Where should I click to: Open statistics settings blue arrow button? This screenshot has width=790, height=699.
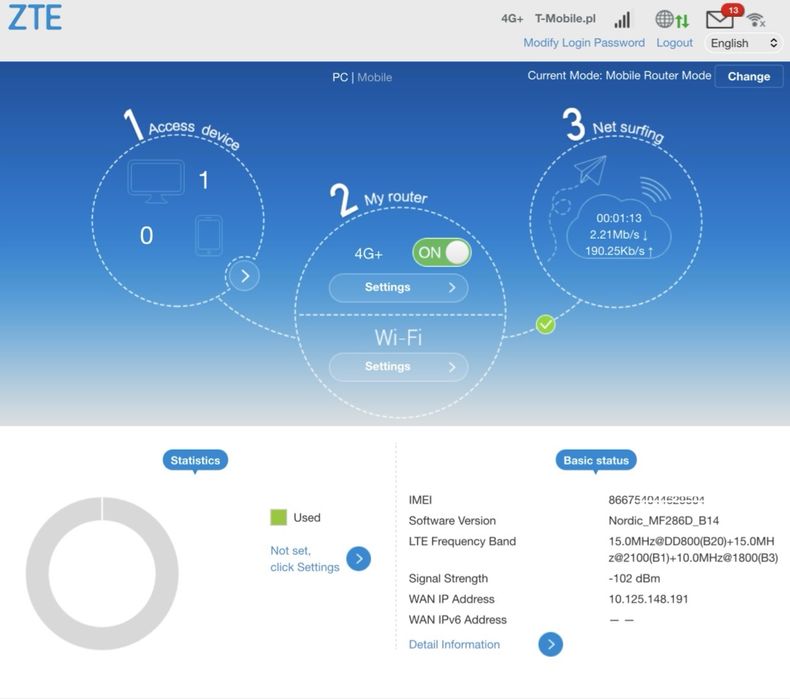(359, 558)
